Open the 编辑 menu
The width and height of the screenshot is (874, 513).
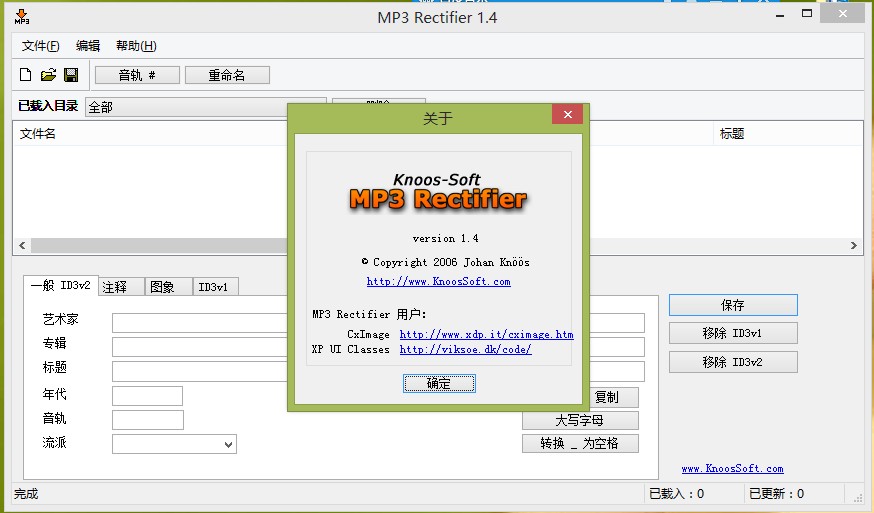[88, 46]
